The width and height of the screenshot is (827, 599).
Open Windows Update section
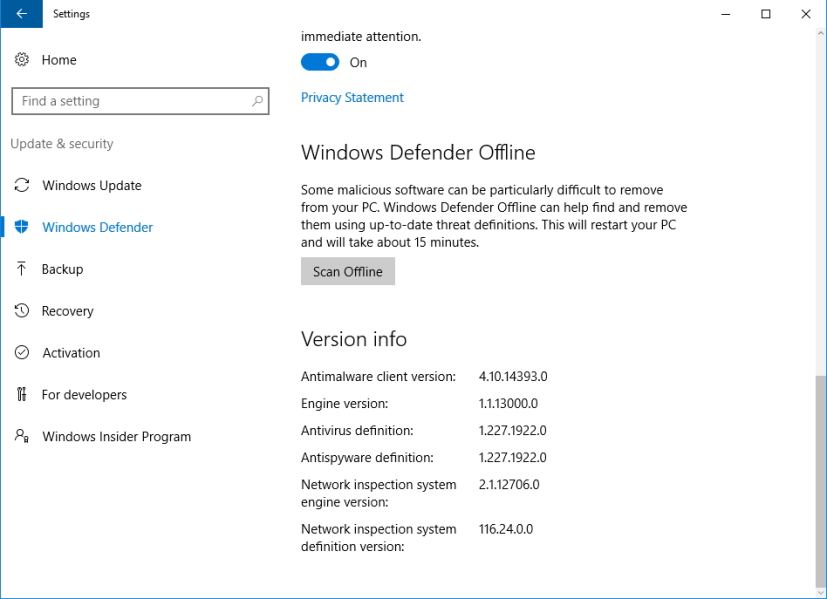[x=92, y=186]
